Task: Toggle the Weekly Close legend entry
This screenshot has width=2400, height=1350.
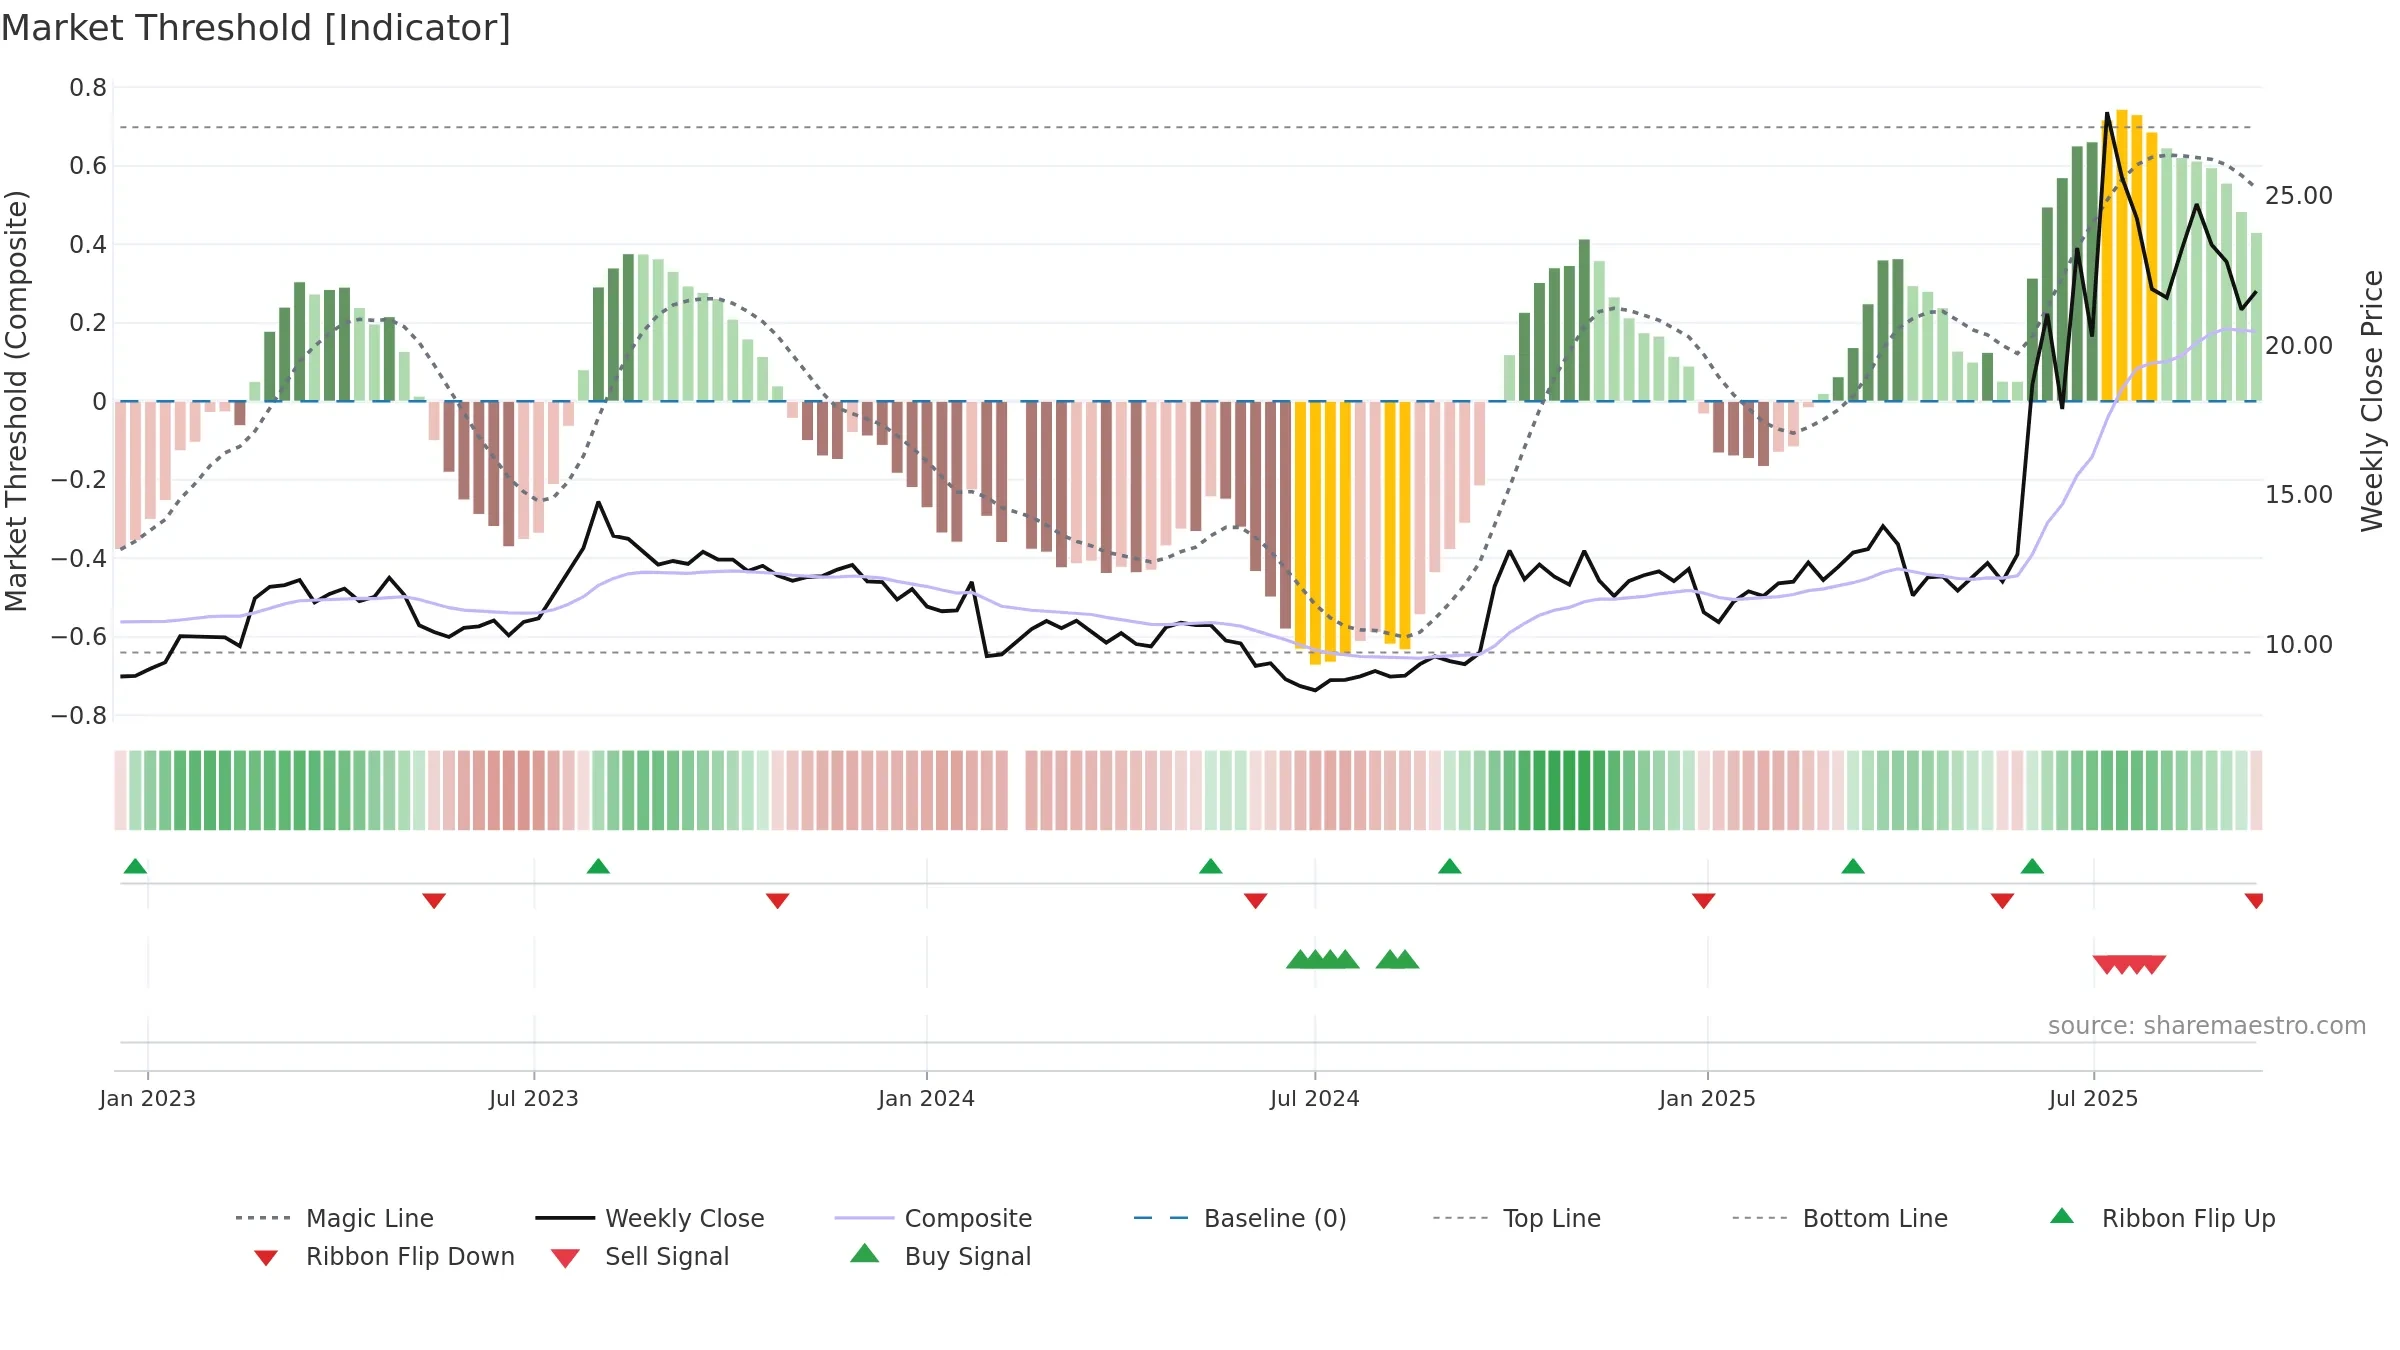Action: click(x=650, y=1218)
